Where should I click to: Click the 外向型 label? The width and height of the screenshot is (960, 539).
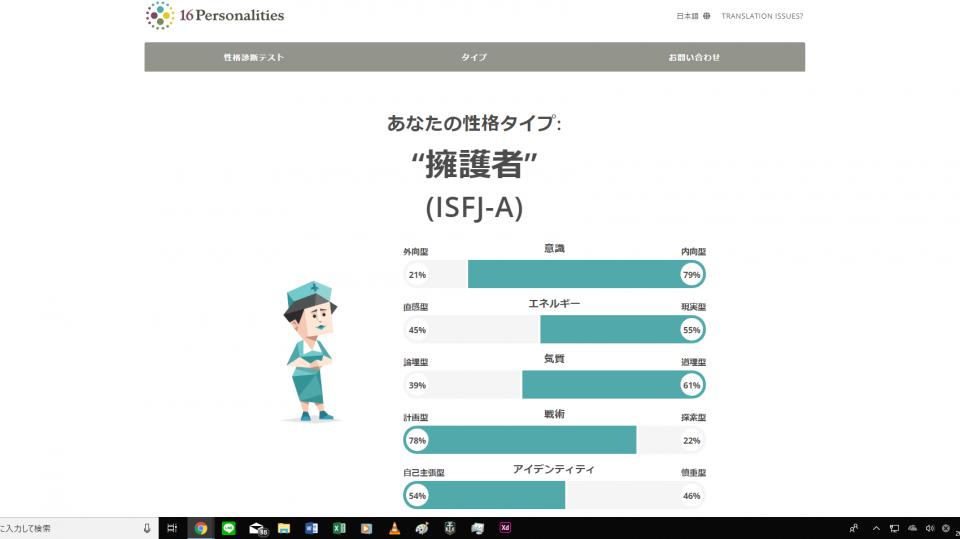pos(416,252)
